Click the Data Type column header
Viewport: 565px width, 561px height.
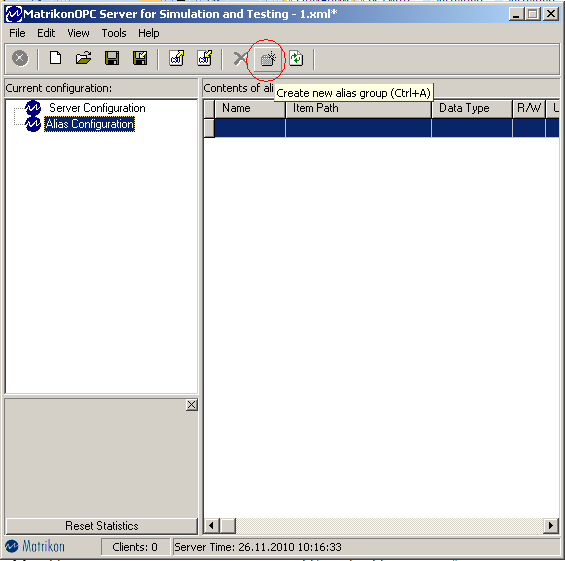472,108
